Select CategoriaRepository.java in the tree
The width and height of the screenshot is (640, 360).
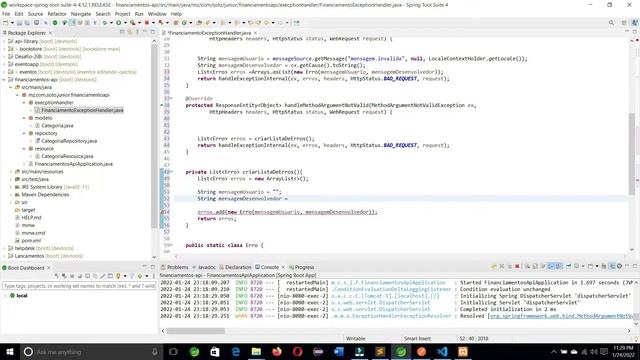pyautogui.click(x=69, y=141)
